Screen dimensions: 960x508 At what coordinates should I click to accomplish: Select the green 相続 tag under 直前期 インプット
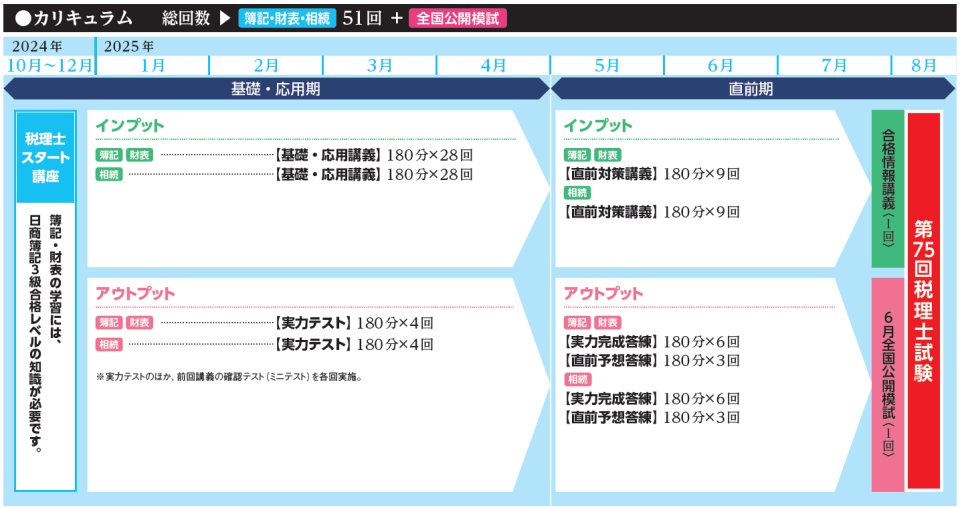(x=577, y=193)
